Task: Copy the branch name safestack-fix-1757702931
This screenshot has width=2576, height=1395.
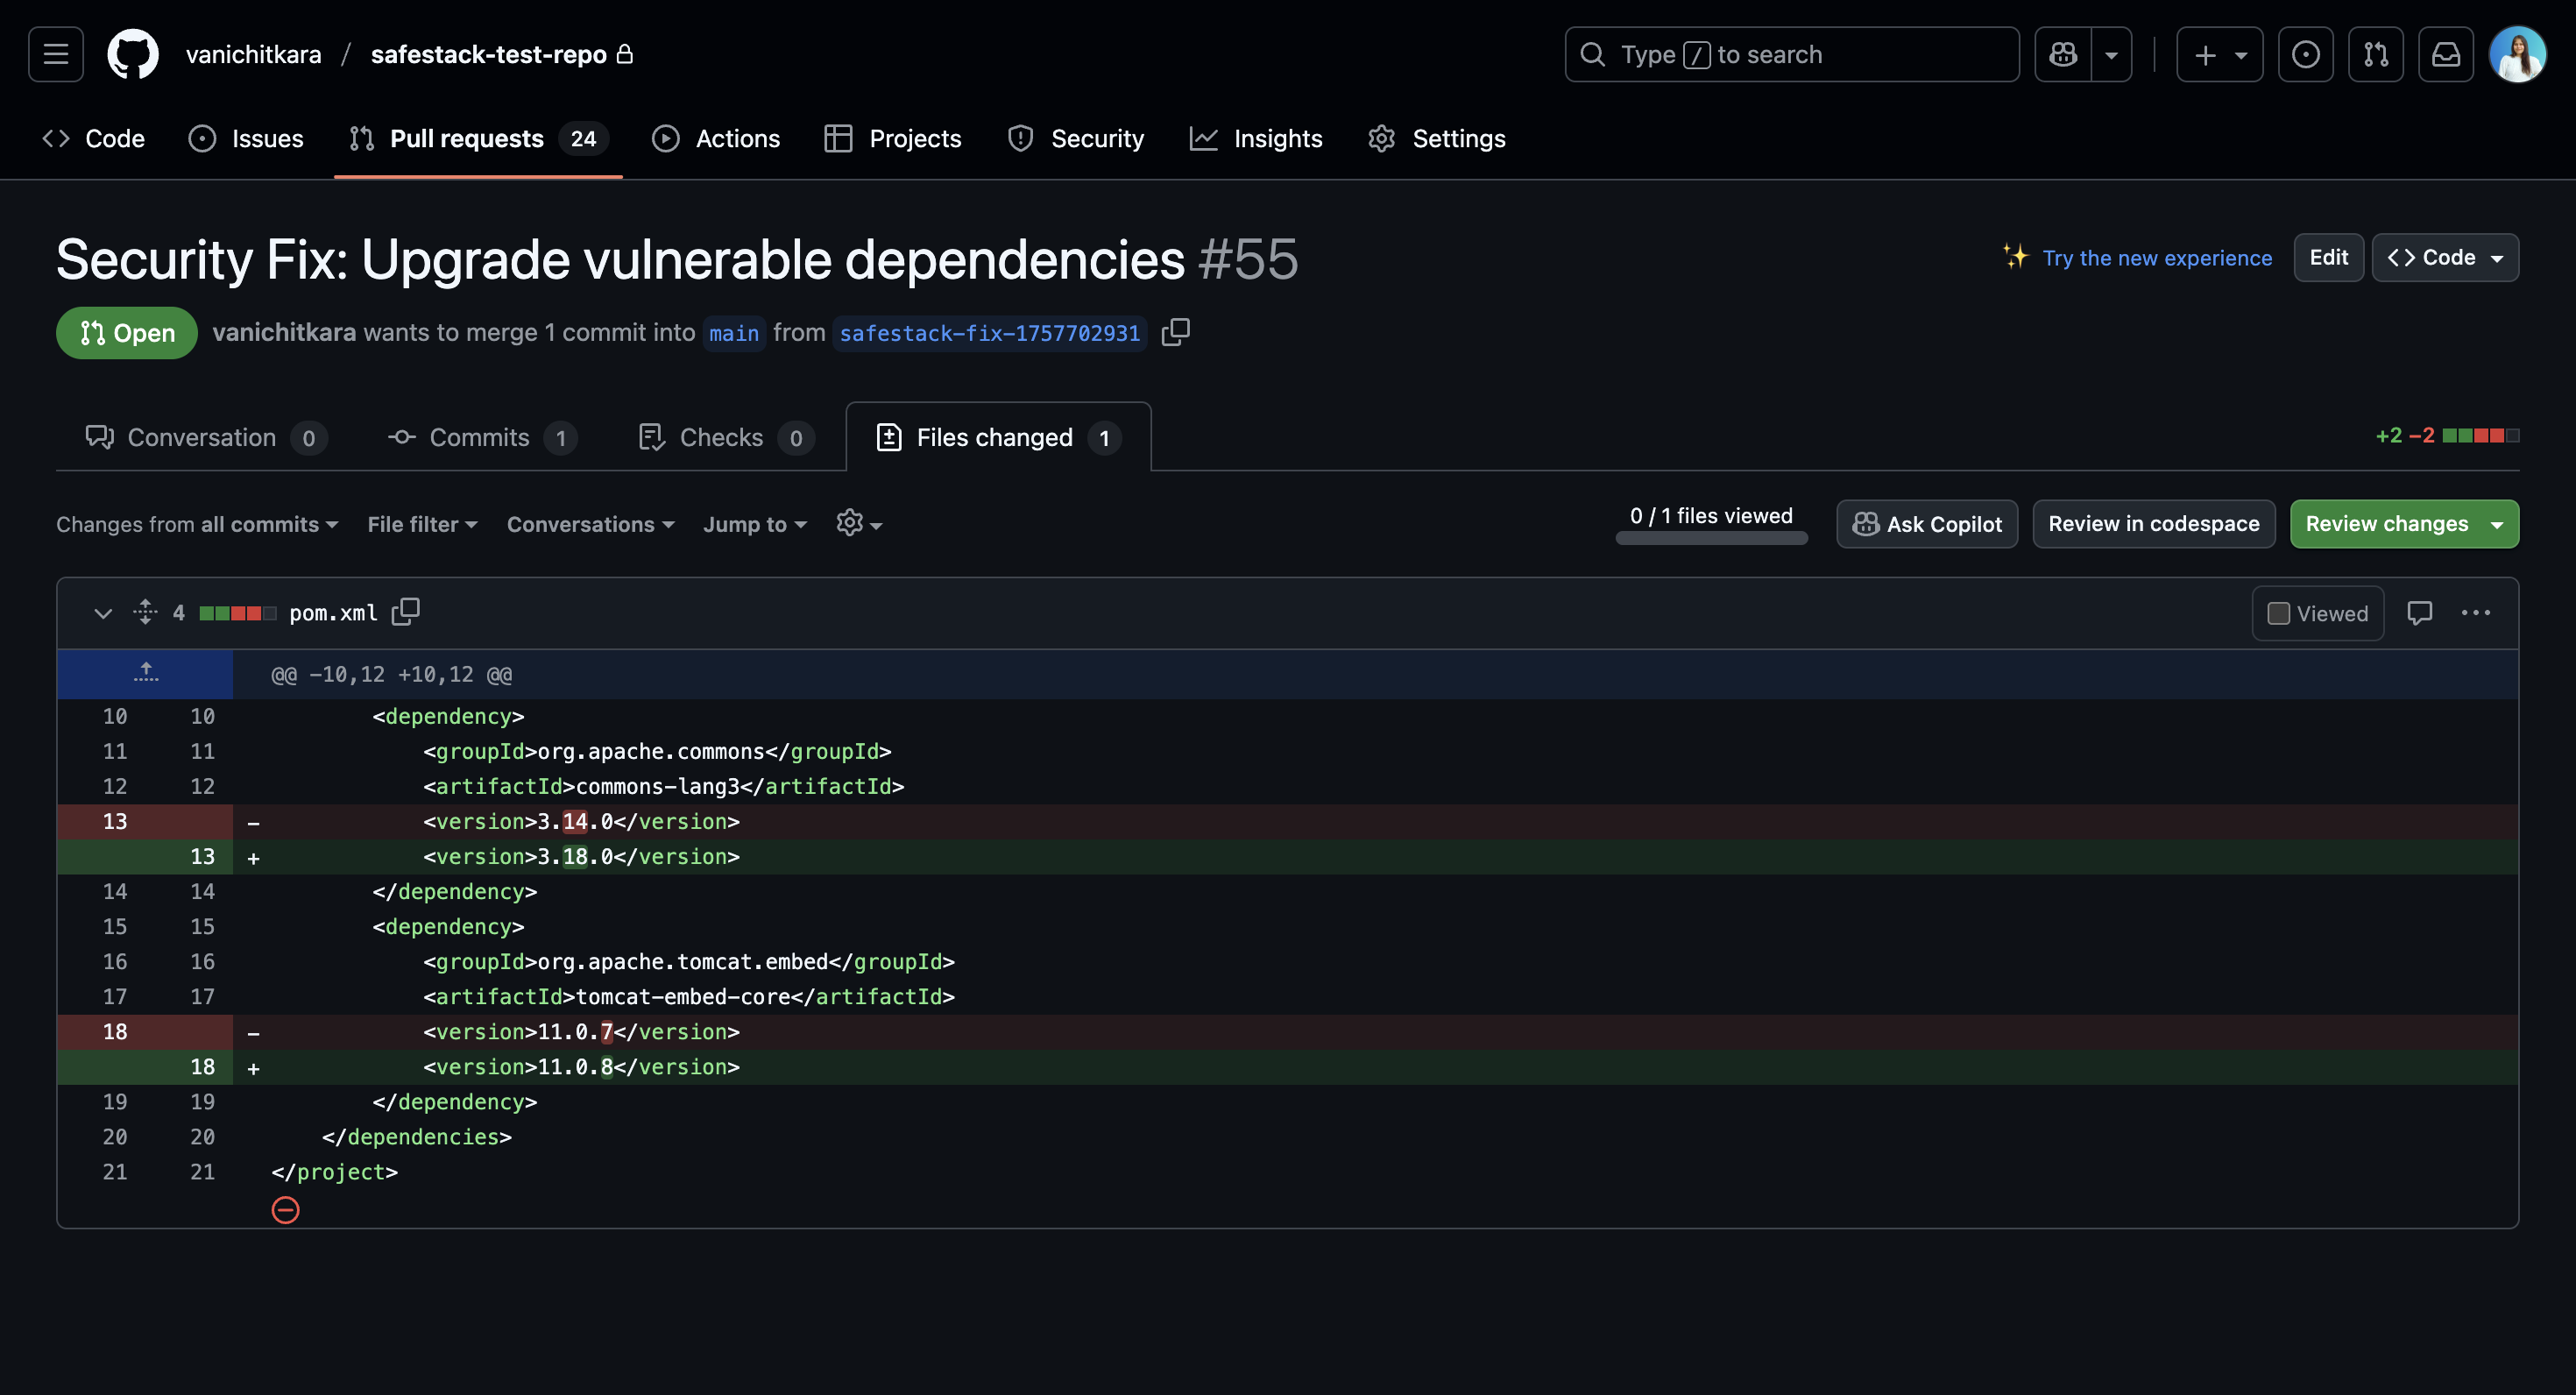Action: pyautogui.click(x=1176, y=332)
